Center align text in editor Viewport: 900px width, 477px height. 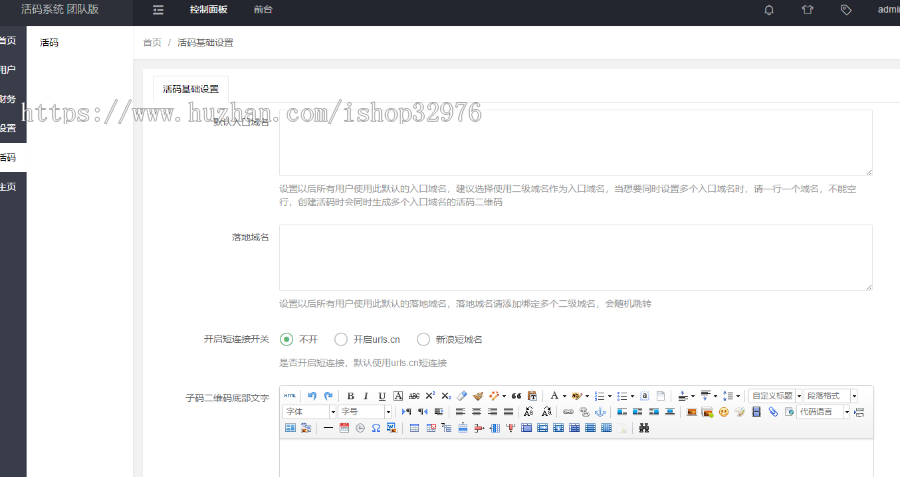(476, 412)
